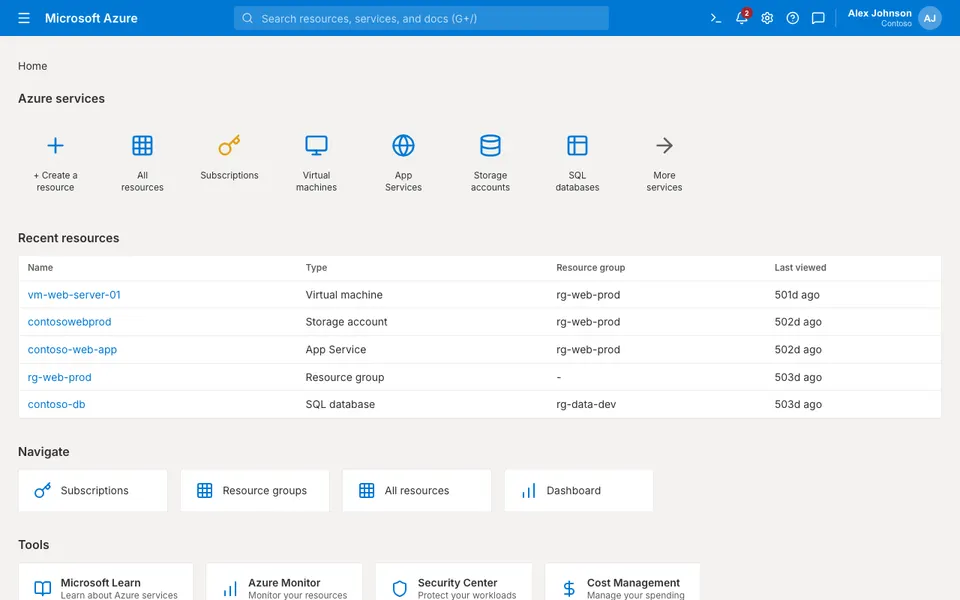Open contoso-db database link
Viewport: 960px width, 600px height.
pyautogui.click(x=56, y=404)
